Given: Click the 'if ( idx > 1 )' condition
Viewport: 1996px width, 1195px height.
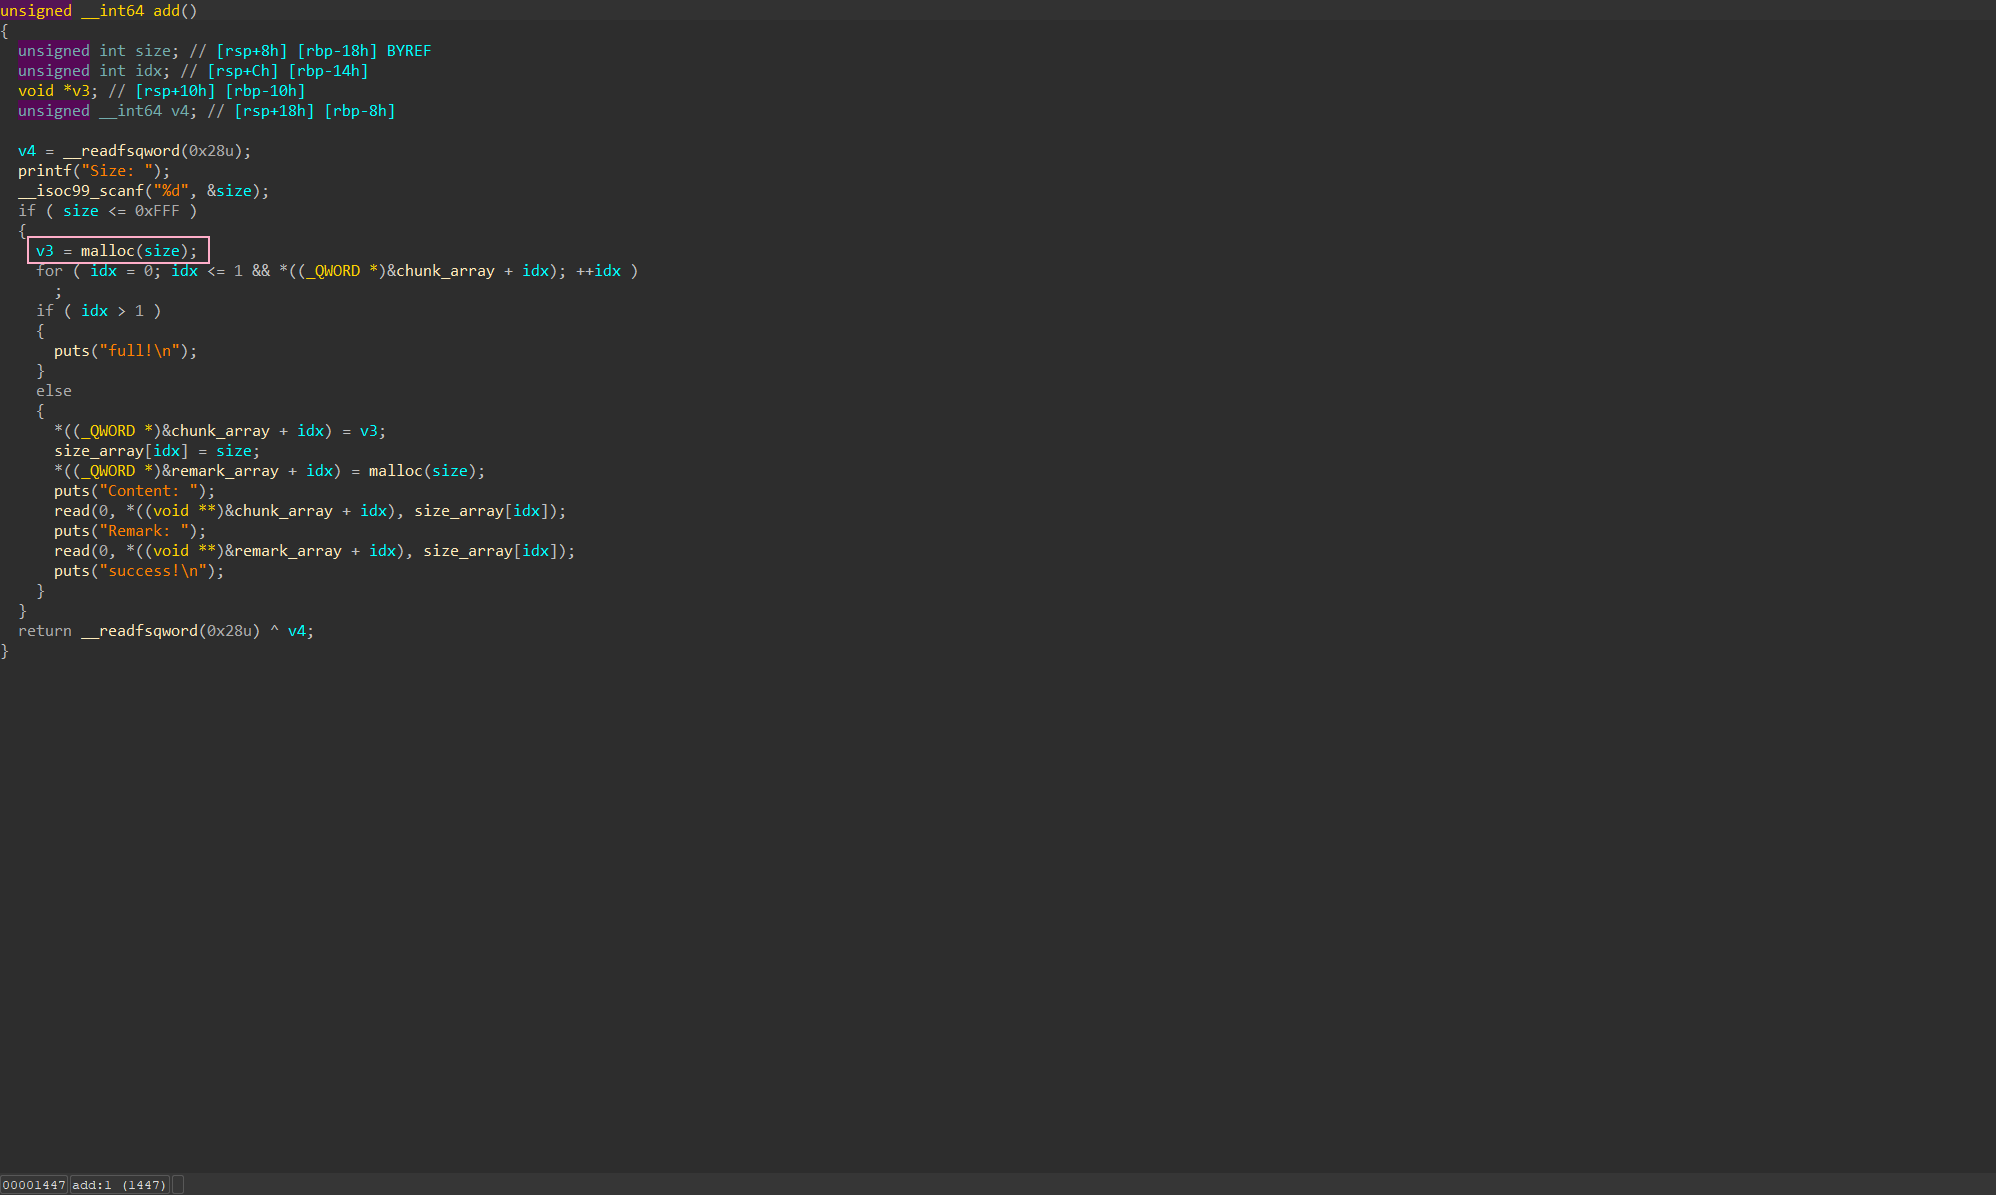Looking at the screenshot, I should tap(98, 311).
